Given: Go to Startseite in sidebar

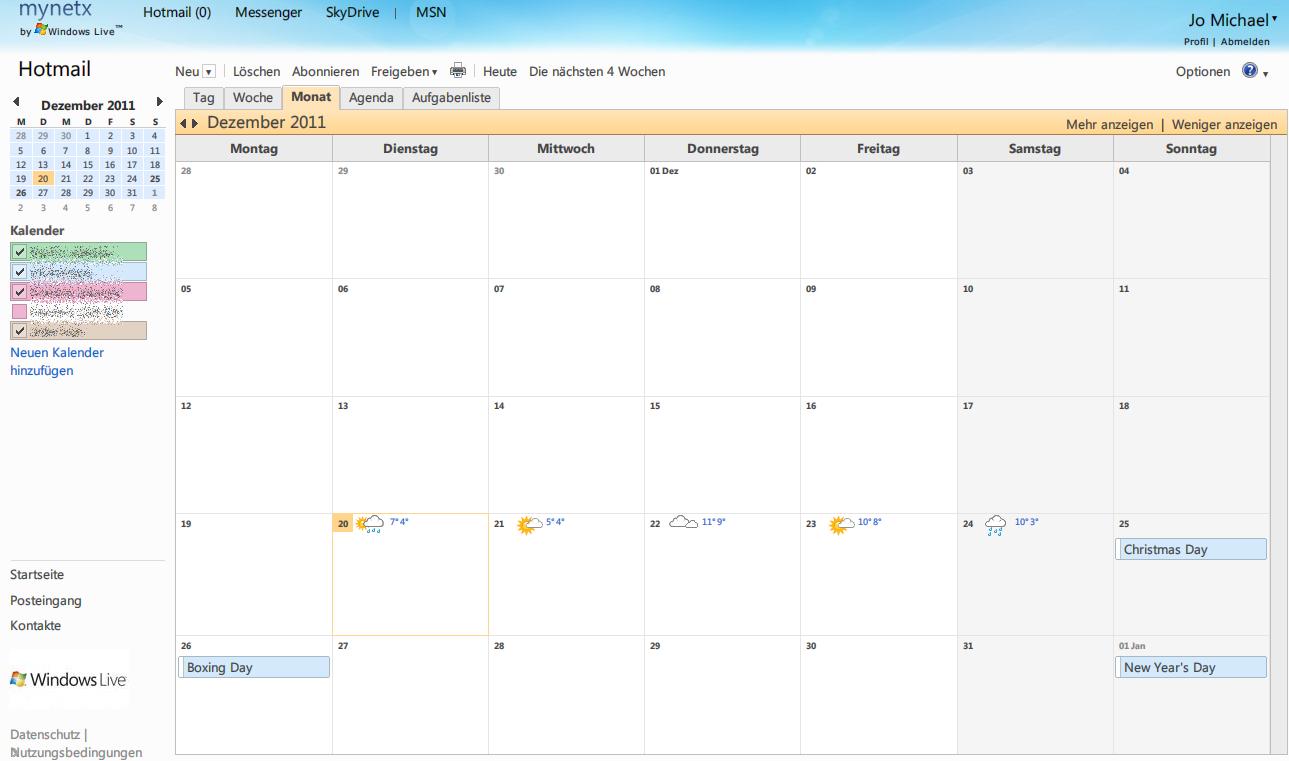Looking at the screenshot, I should 37,575.
